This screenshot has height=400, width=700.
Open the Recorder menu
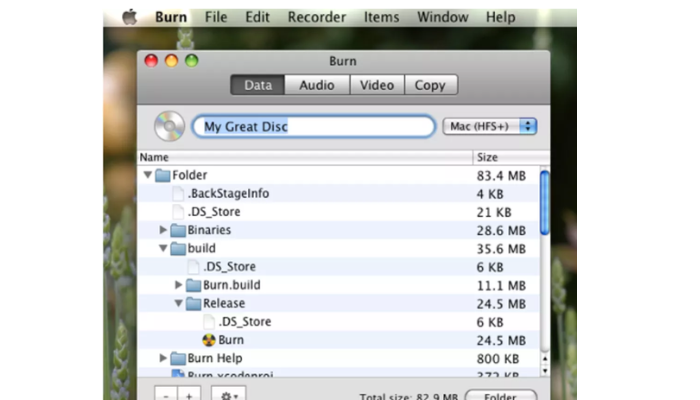point(316,17)
